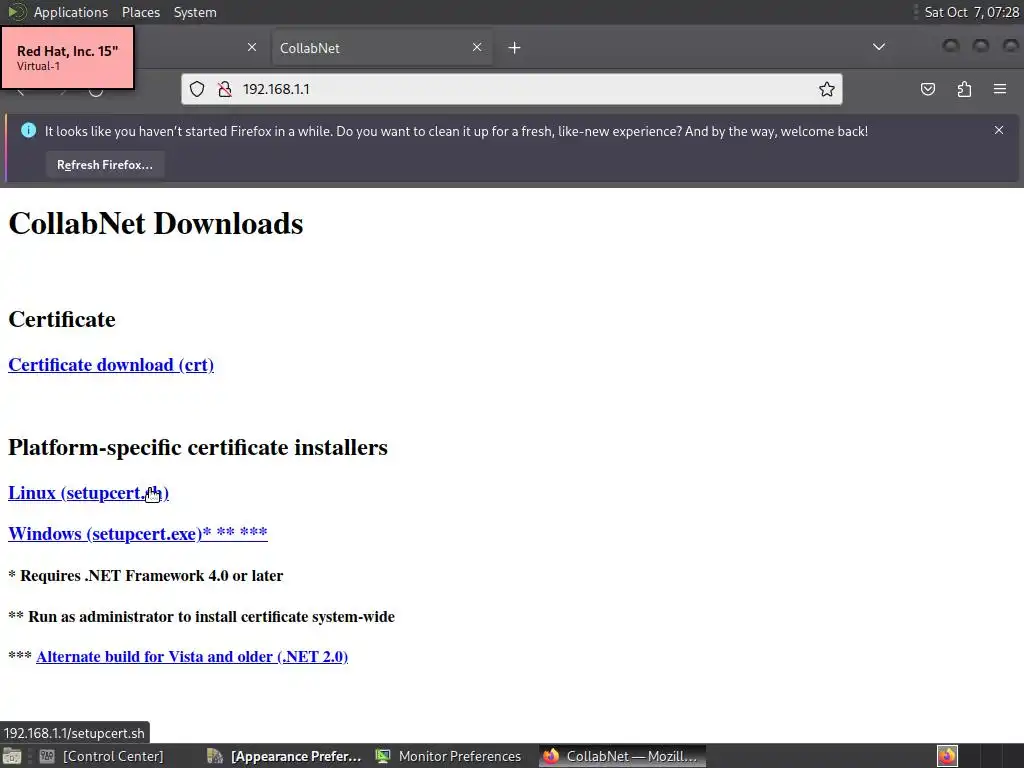Click the CollabNet Downloads heading

(x=155, y=223)
